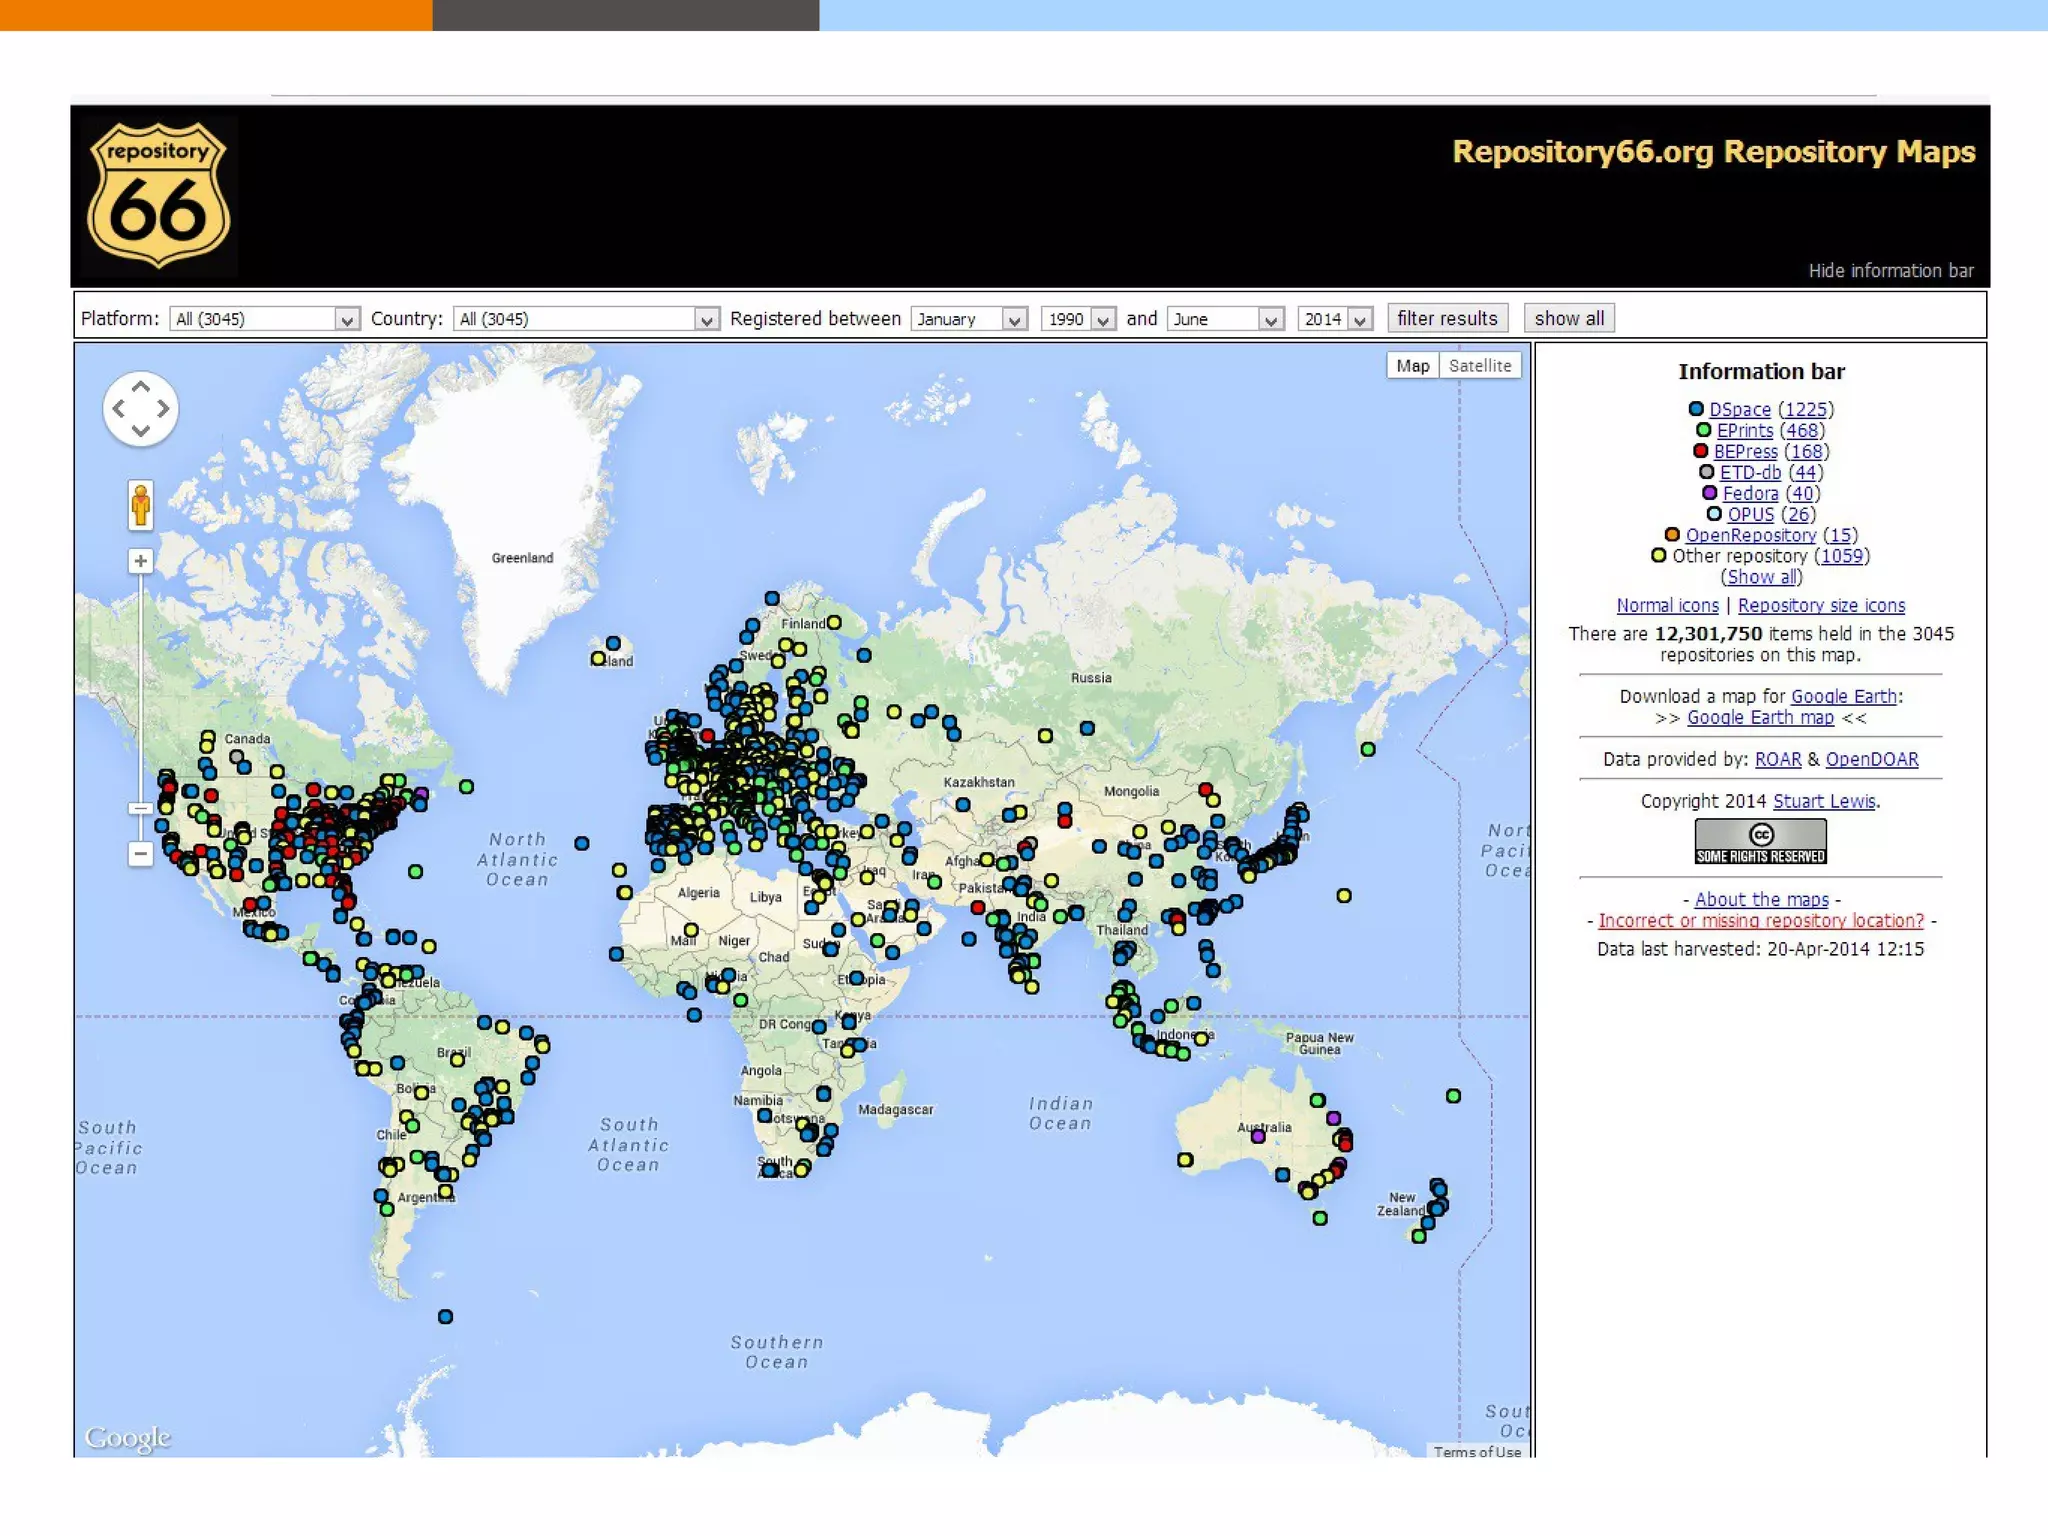
Task: Open the Country dropdown
Action: (586, 319)
